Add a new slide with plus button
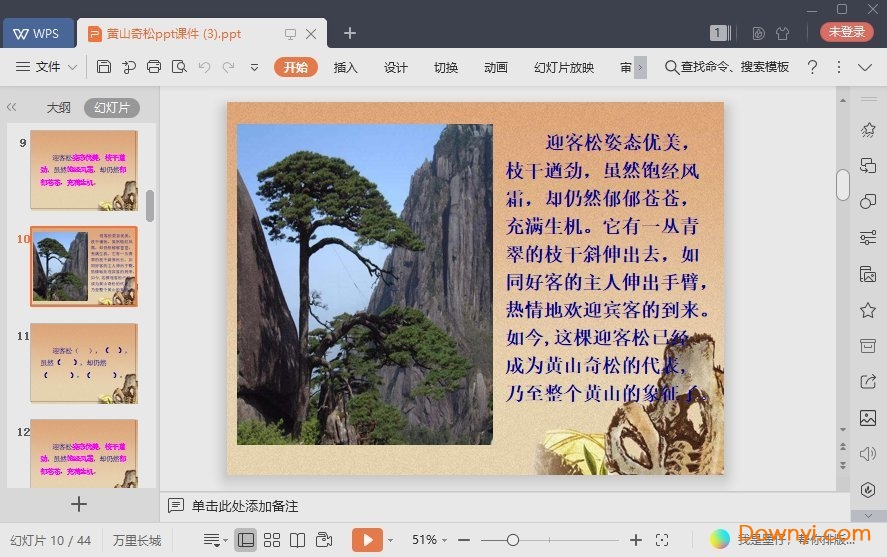This screenshot has height=557, width=887. click(79, 504)
